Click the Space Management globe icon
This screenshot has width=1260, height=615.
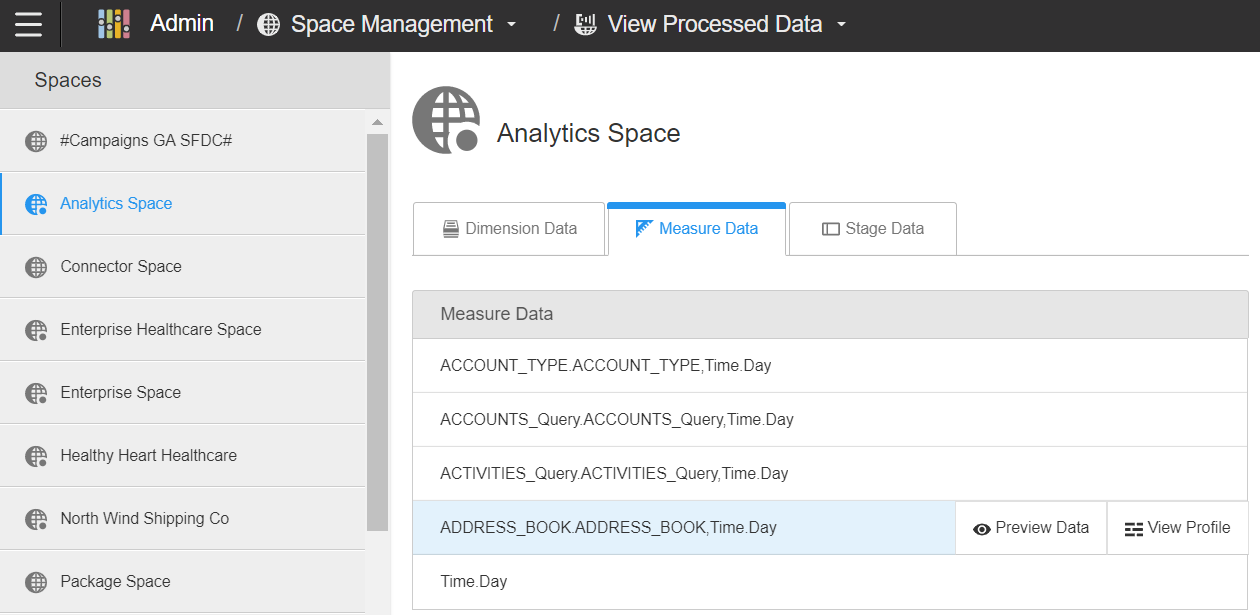coord(269,25)
